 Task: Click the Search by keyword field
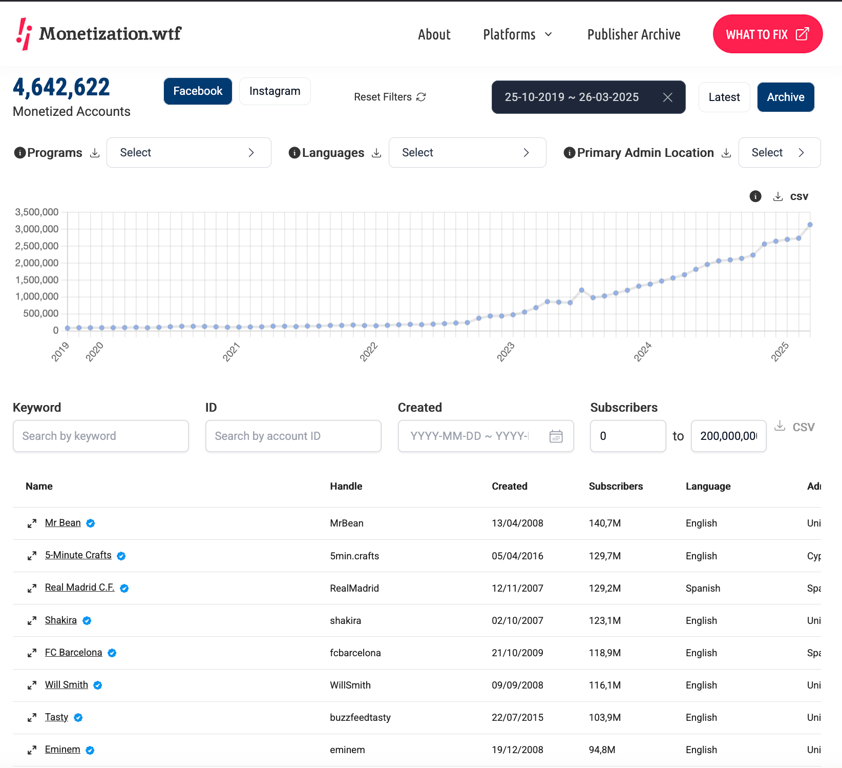pos(100,436)
